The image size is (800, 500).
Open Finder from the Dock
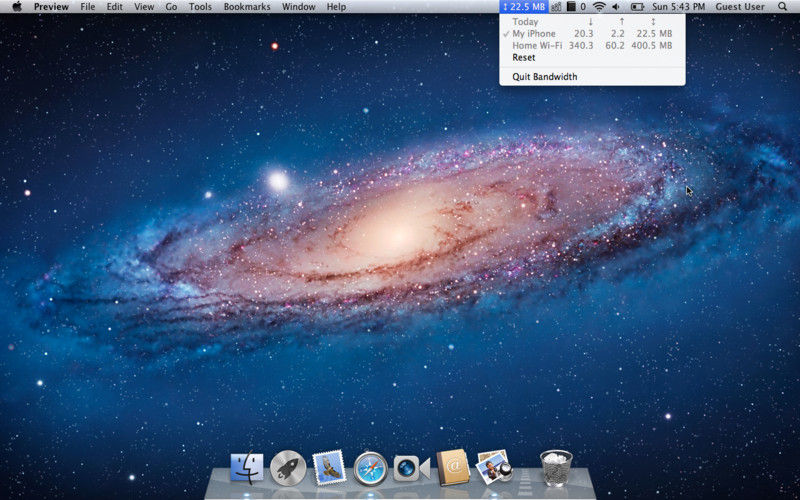[x=247, y=468]
